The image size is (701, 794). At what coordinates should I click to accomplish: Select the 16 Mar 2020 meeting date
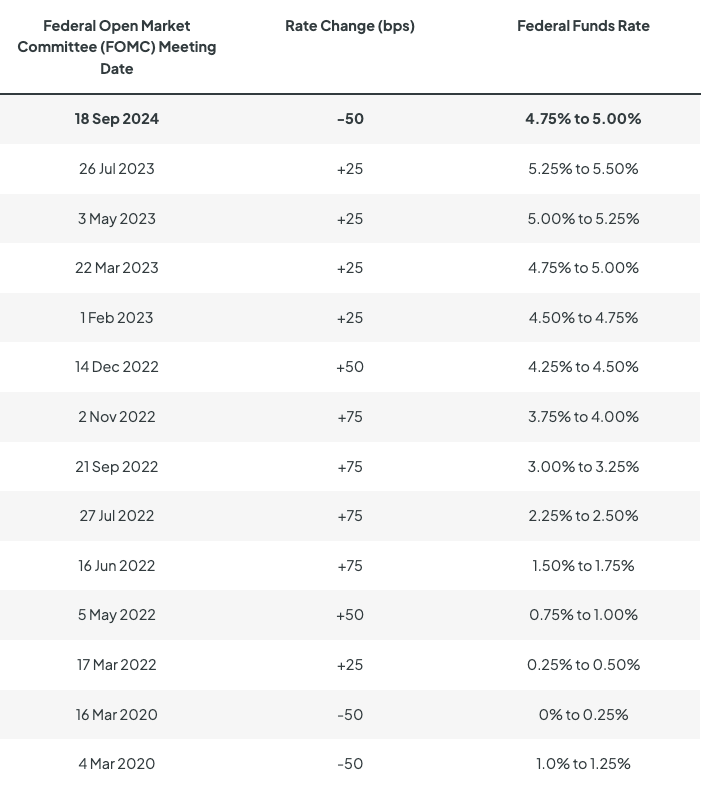pos(117,715)
